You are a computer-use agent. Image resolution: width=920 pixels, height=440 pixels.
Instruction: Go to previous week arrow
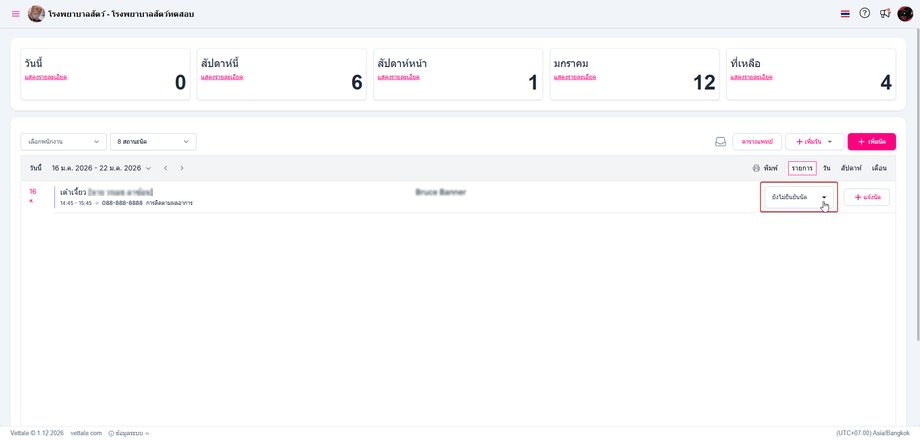166,168
